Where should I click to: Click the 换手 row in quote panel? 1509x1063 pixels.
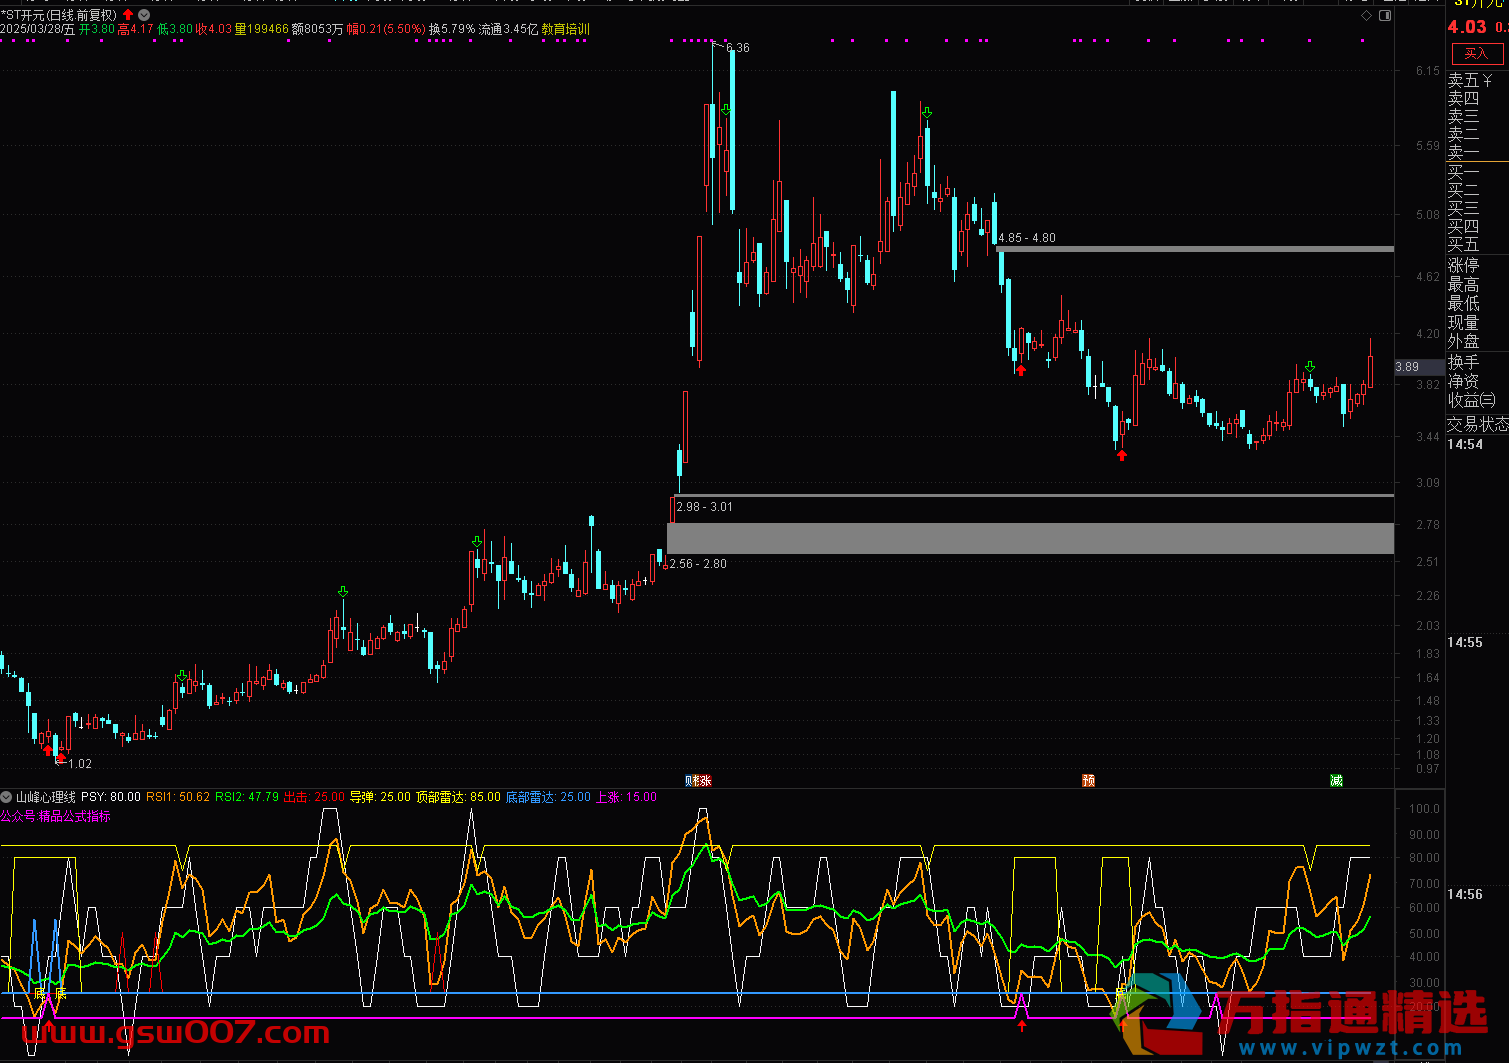pyautogui.click(x=1463, y=362)
